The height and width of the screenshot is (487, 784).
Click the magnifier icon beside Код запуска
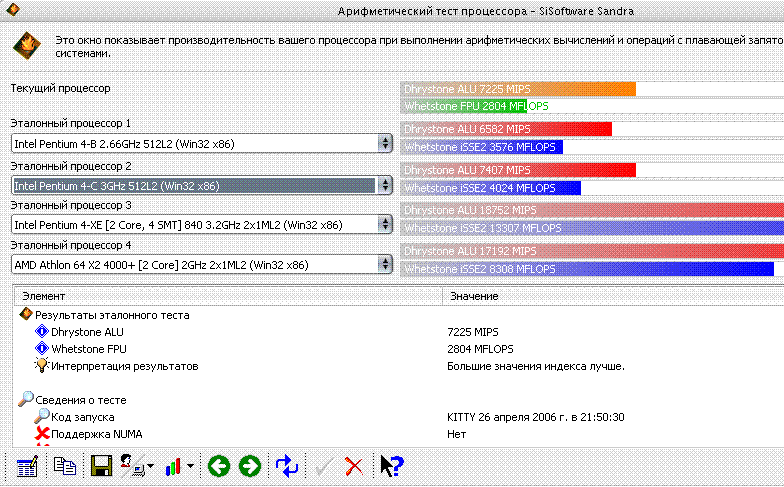point(42,416)
